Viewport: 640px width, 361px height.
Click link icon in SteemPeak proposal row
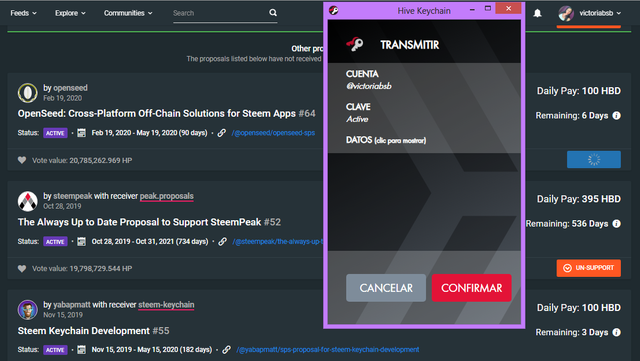[222, 241]
